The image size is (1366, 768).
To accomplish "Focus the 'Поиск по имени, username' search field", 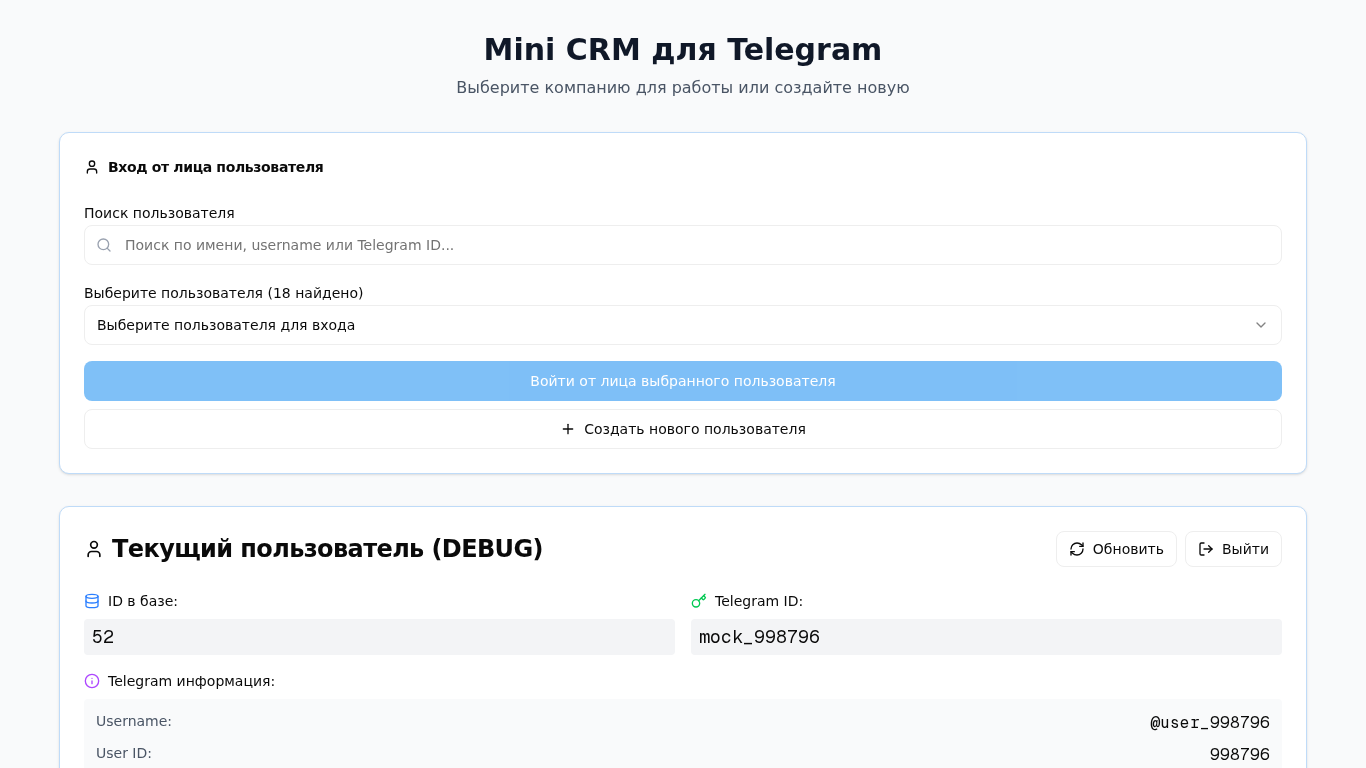I will pyautogui.click(x=683, y=245).
